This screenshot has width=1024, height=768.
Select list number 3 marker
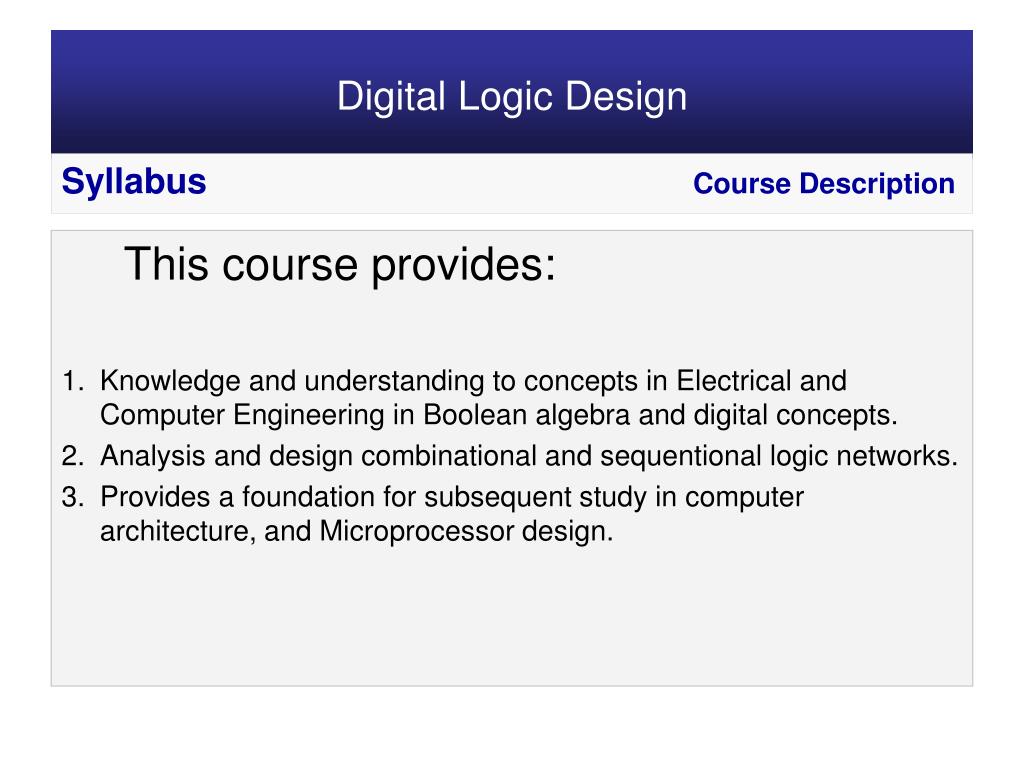[x=72, y=497]
